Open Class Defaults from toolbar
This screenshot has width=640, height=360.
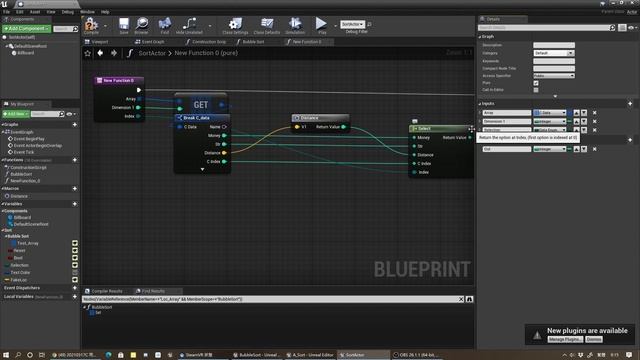tap(267, 26)
